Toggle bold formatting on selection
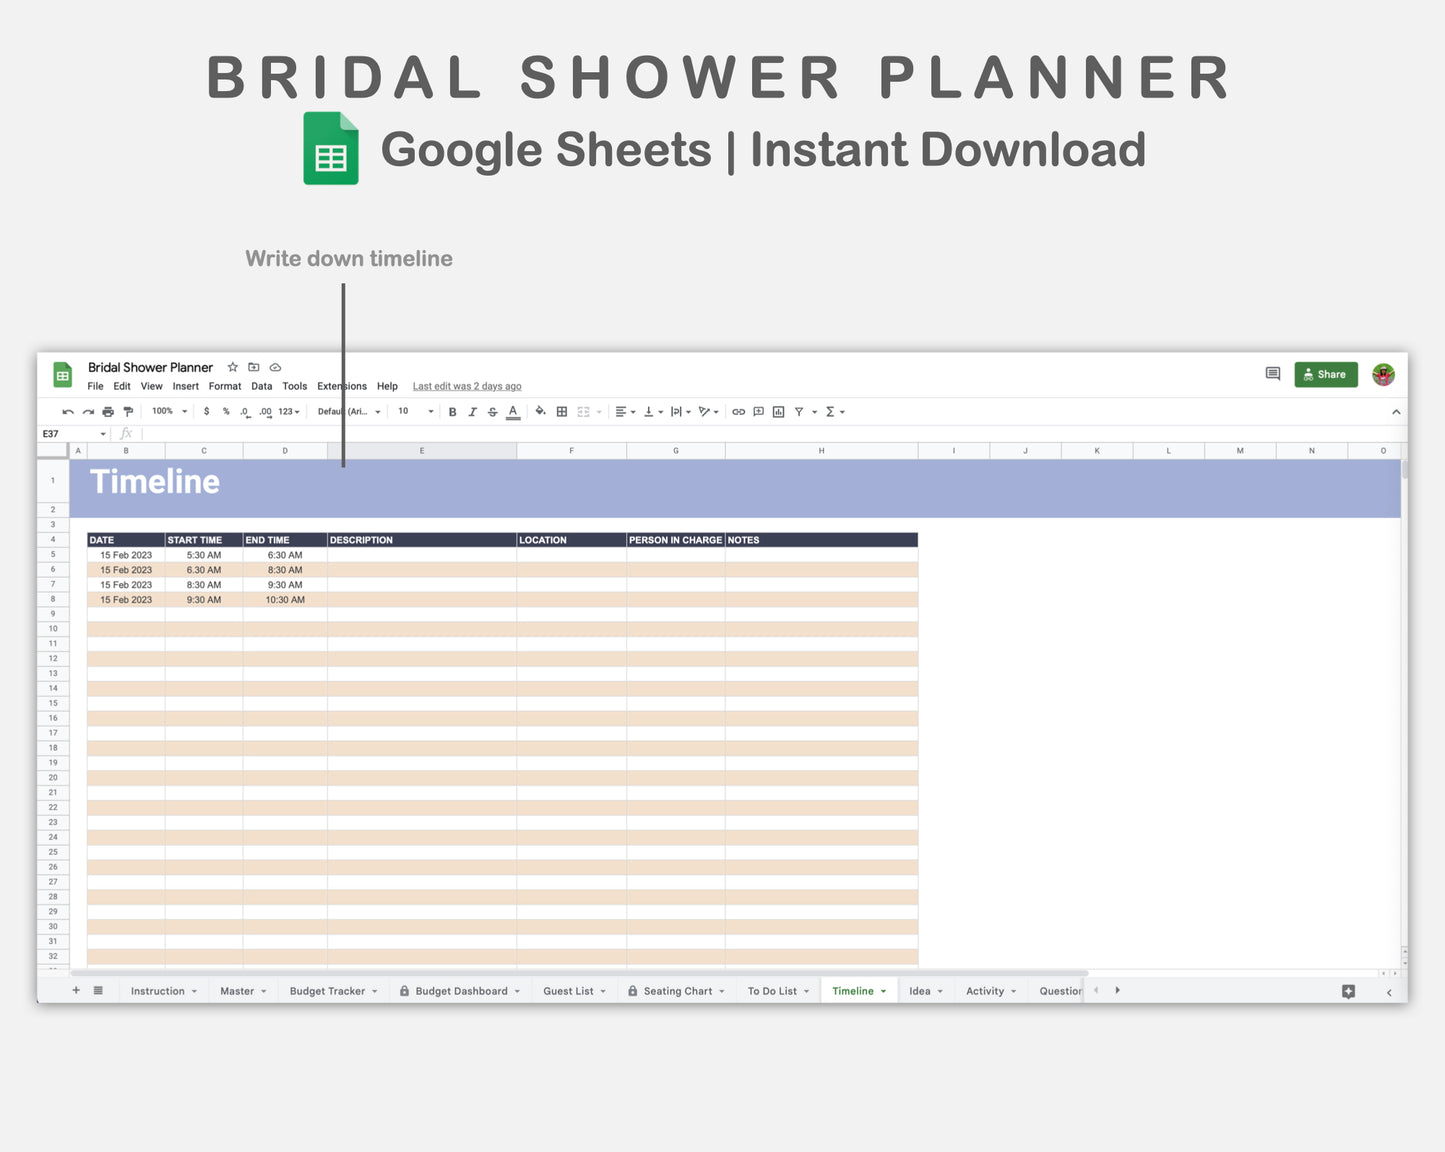The height and width of the screenshot is (1152, 1445). coord(452,411)
